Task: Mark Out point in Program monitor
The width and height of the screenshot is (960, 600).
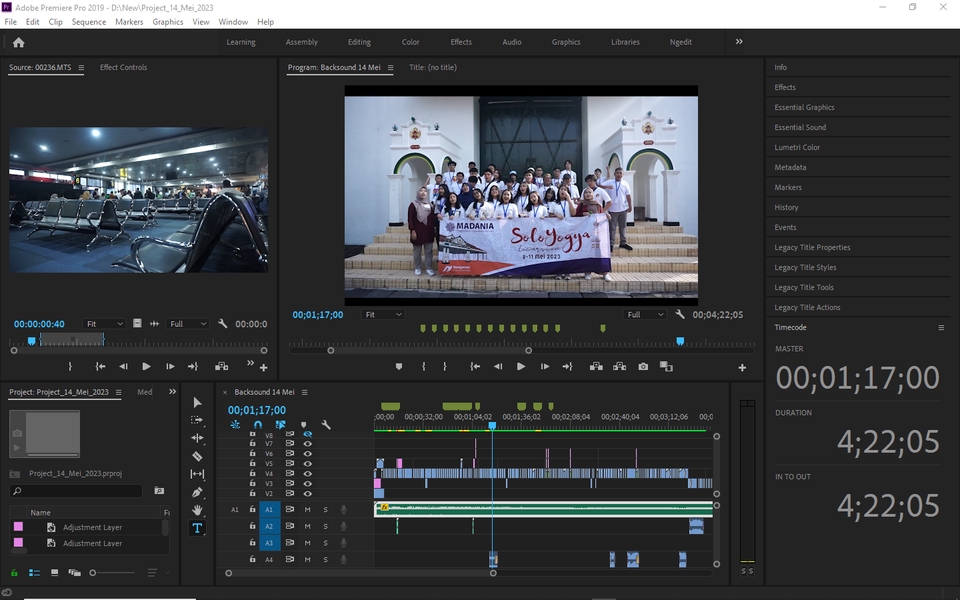Action: 444,367
